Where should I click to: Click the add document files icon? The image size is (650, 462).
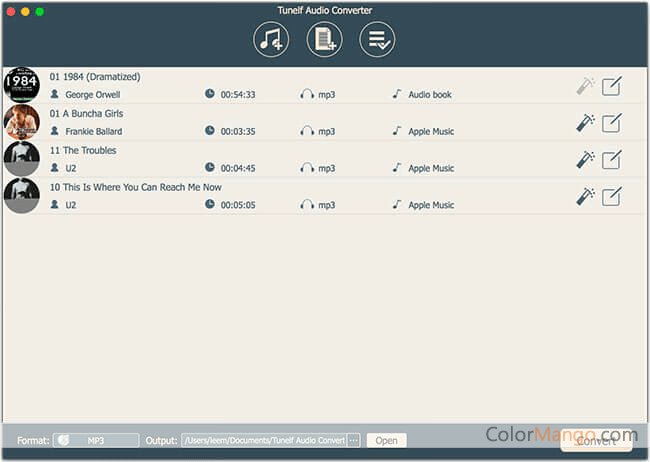tap(325, 40)
